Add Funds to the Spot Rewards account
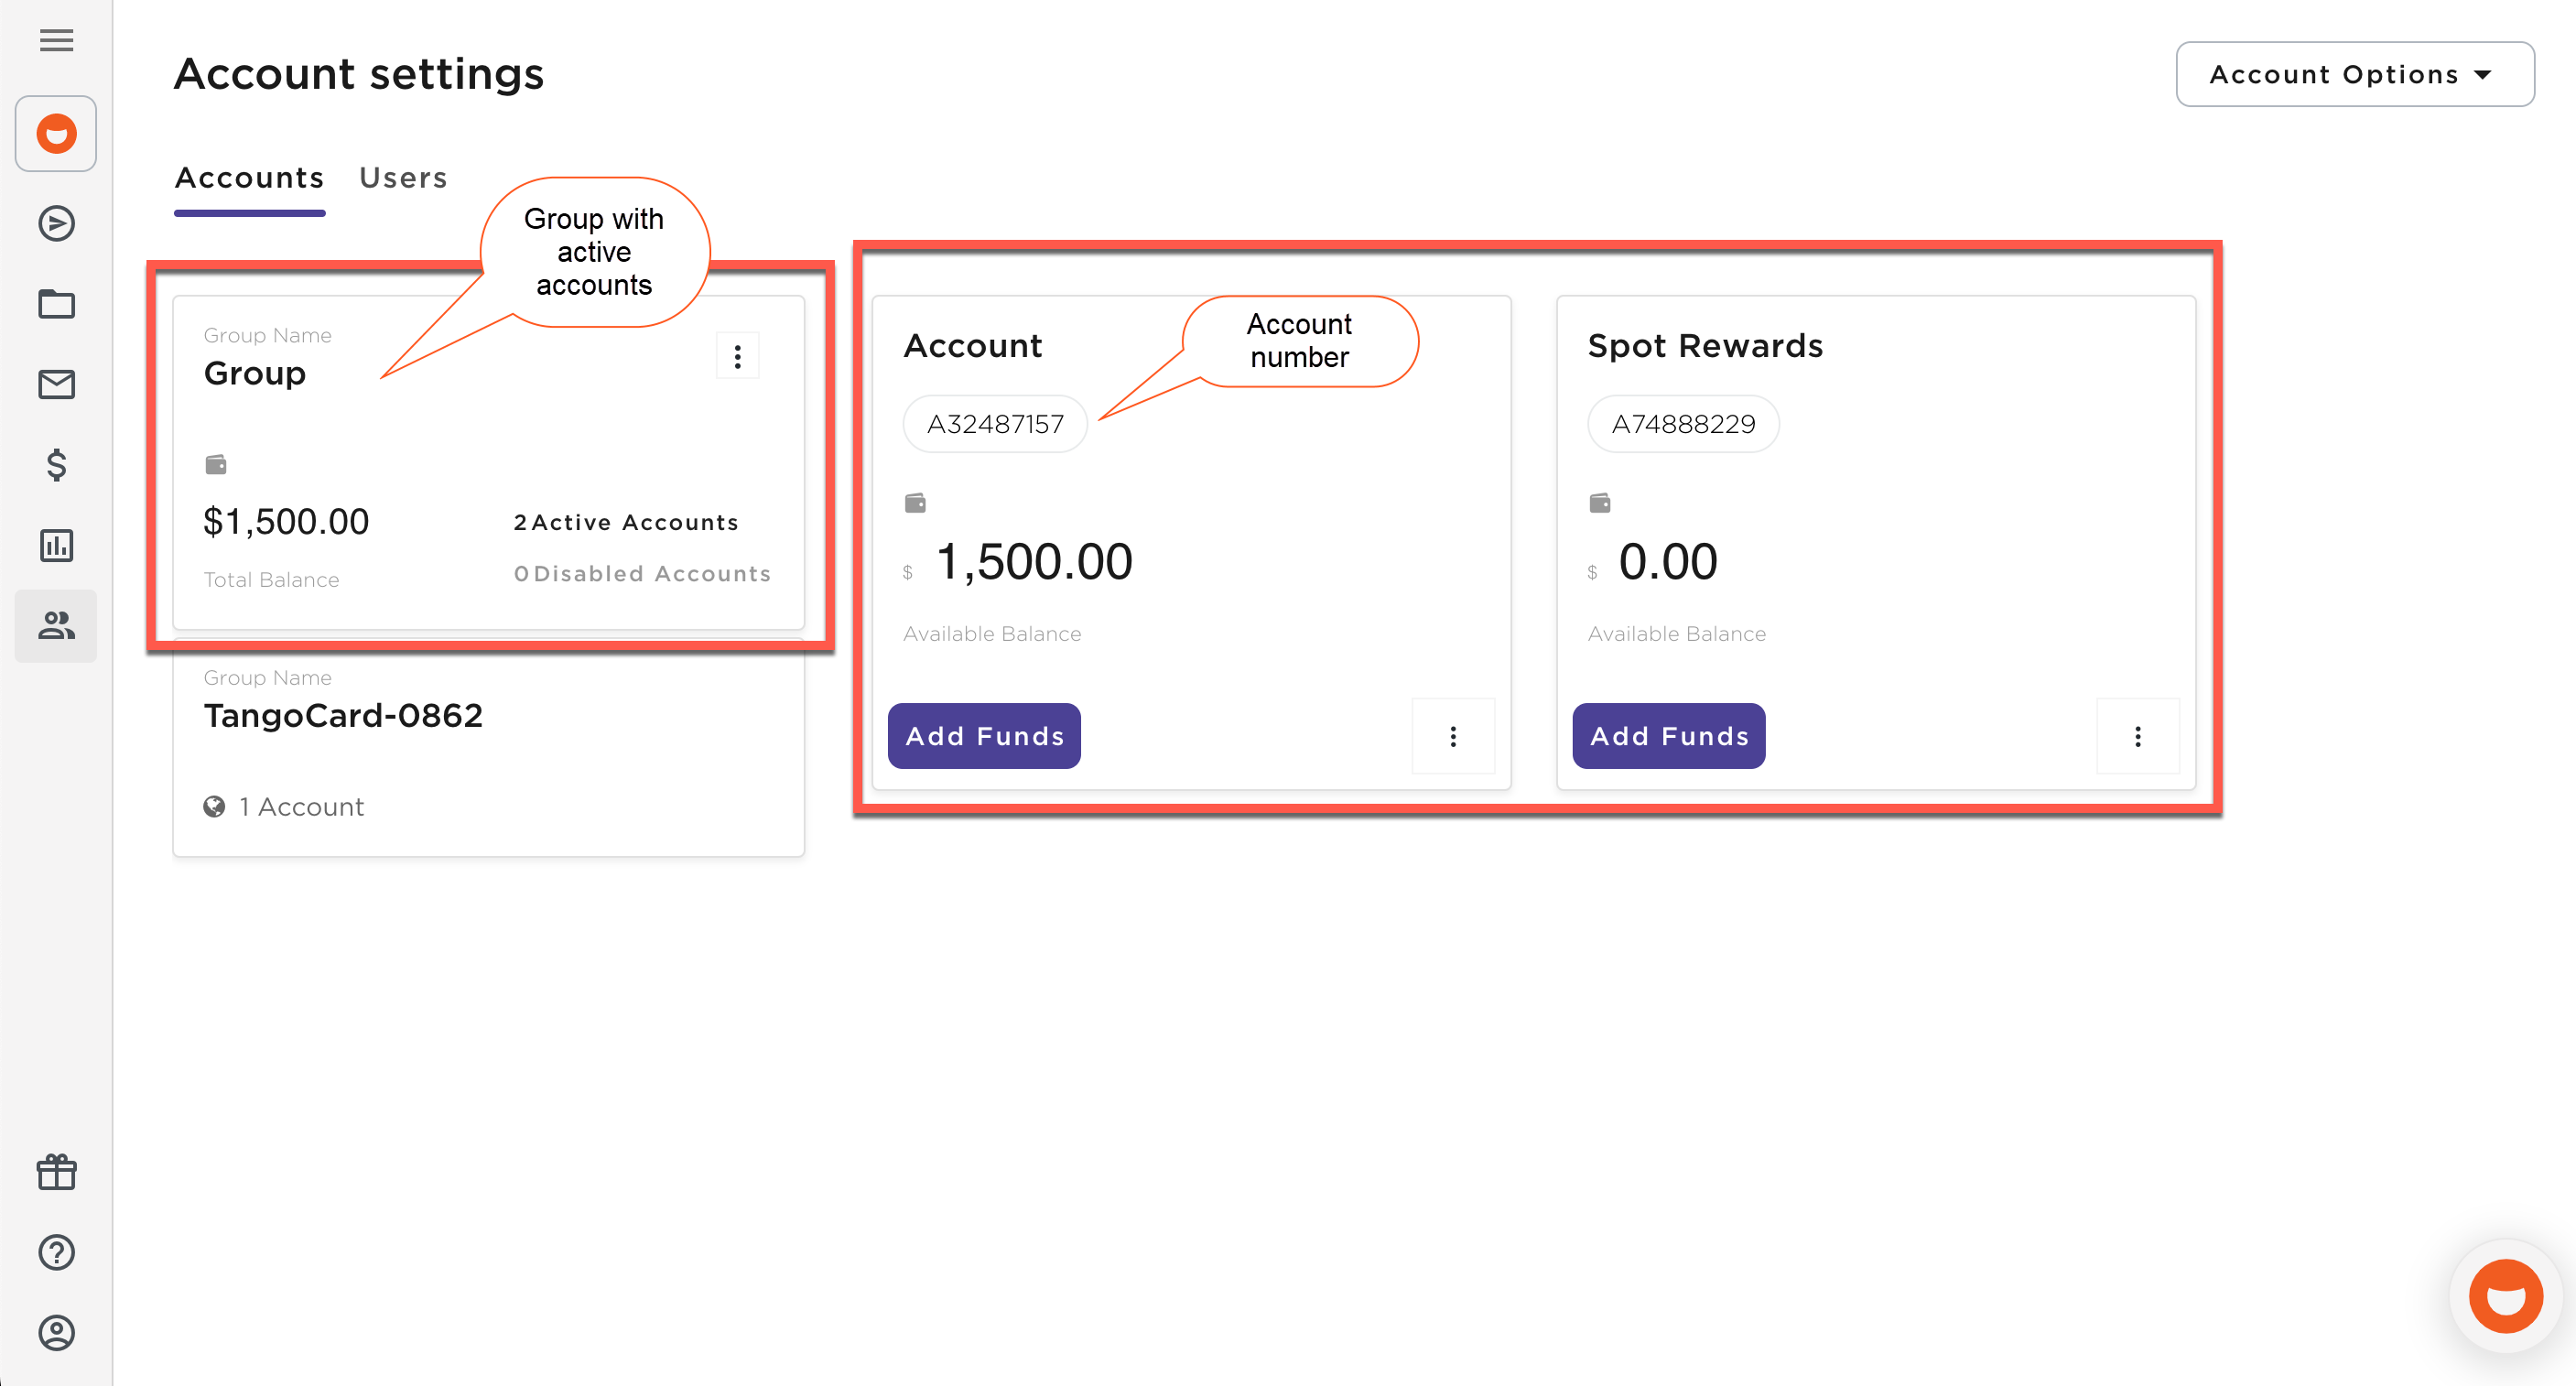The height and width of the screenshot is (1386, 2576). click(x=1668, y=737)
